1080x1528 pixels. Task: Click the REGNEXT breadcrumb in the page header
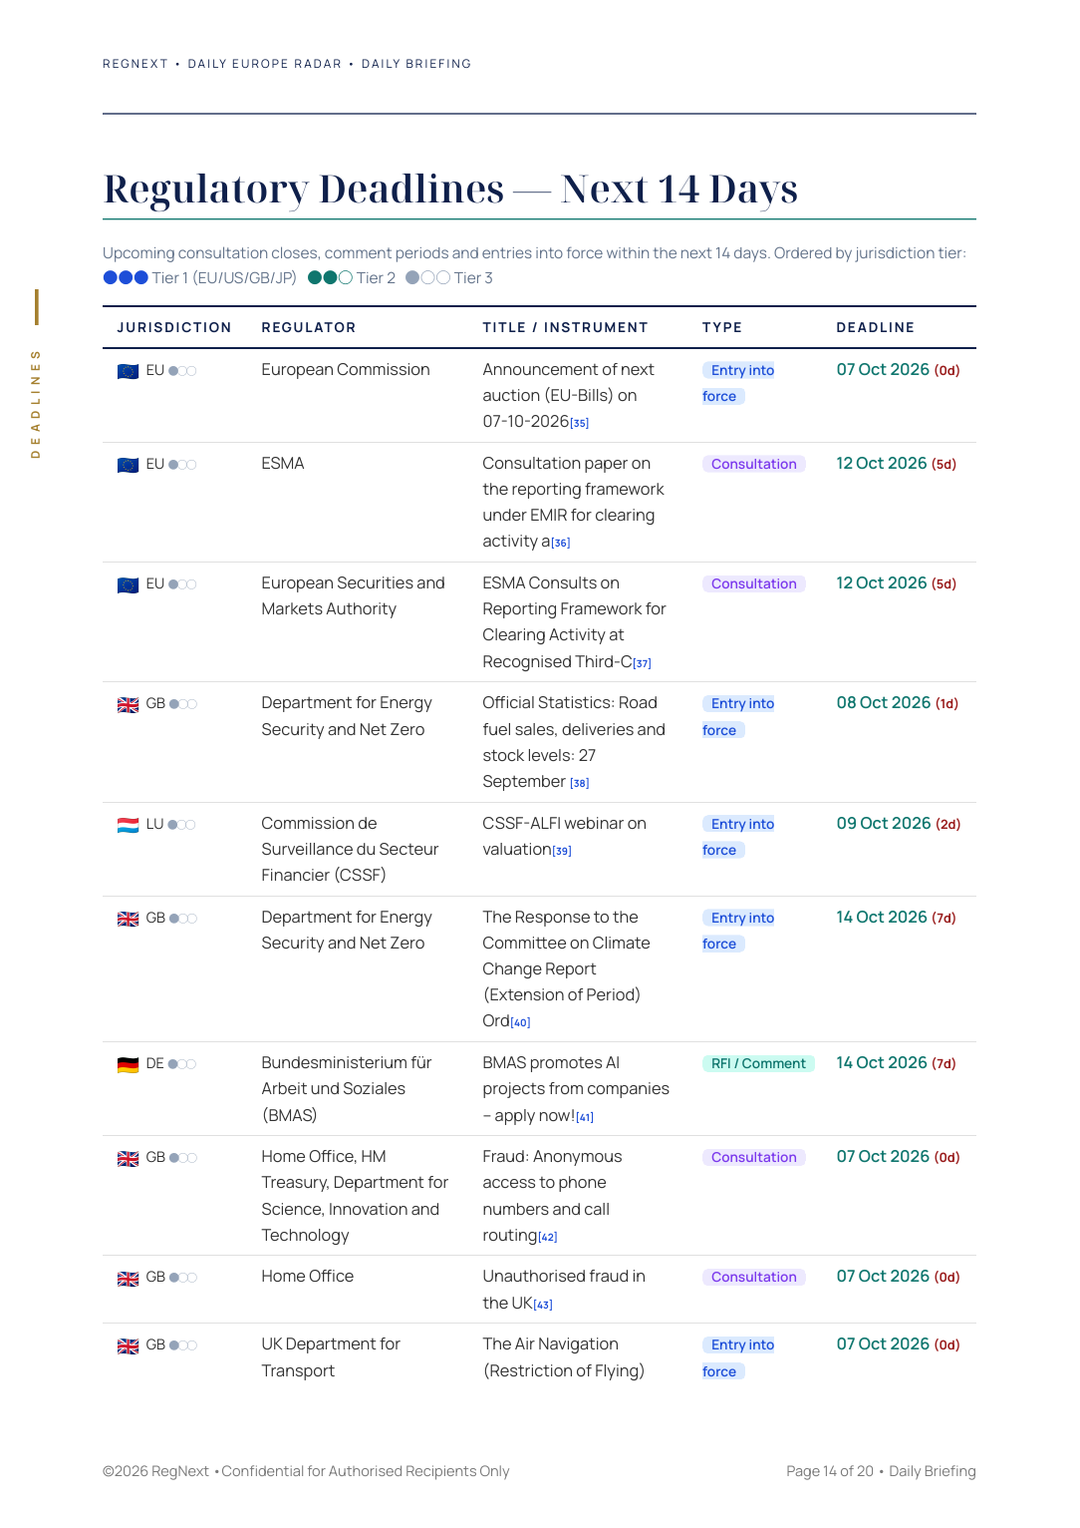pos(135,64)
